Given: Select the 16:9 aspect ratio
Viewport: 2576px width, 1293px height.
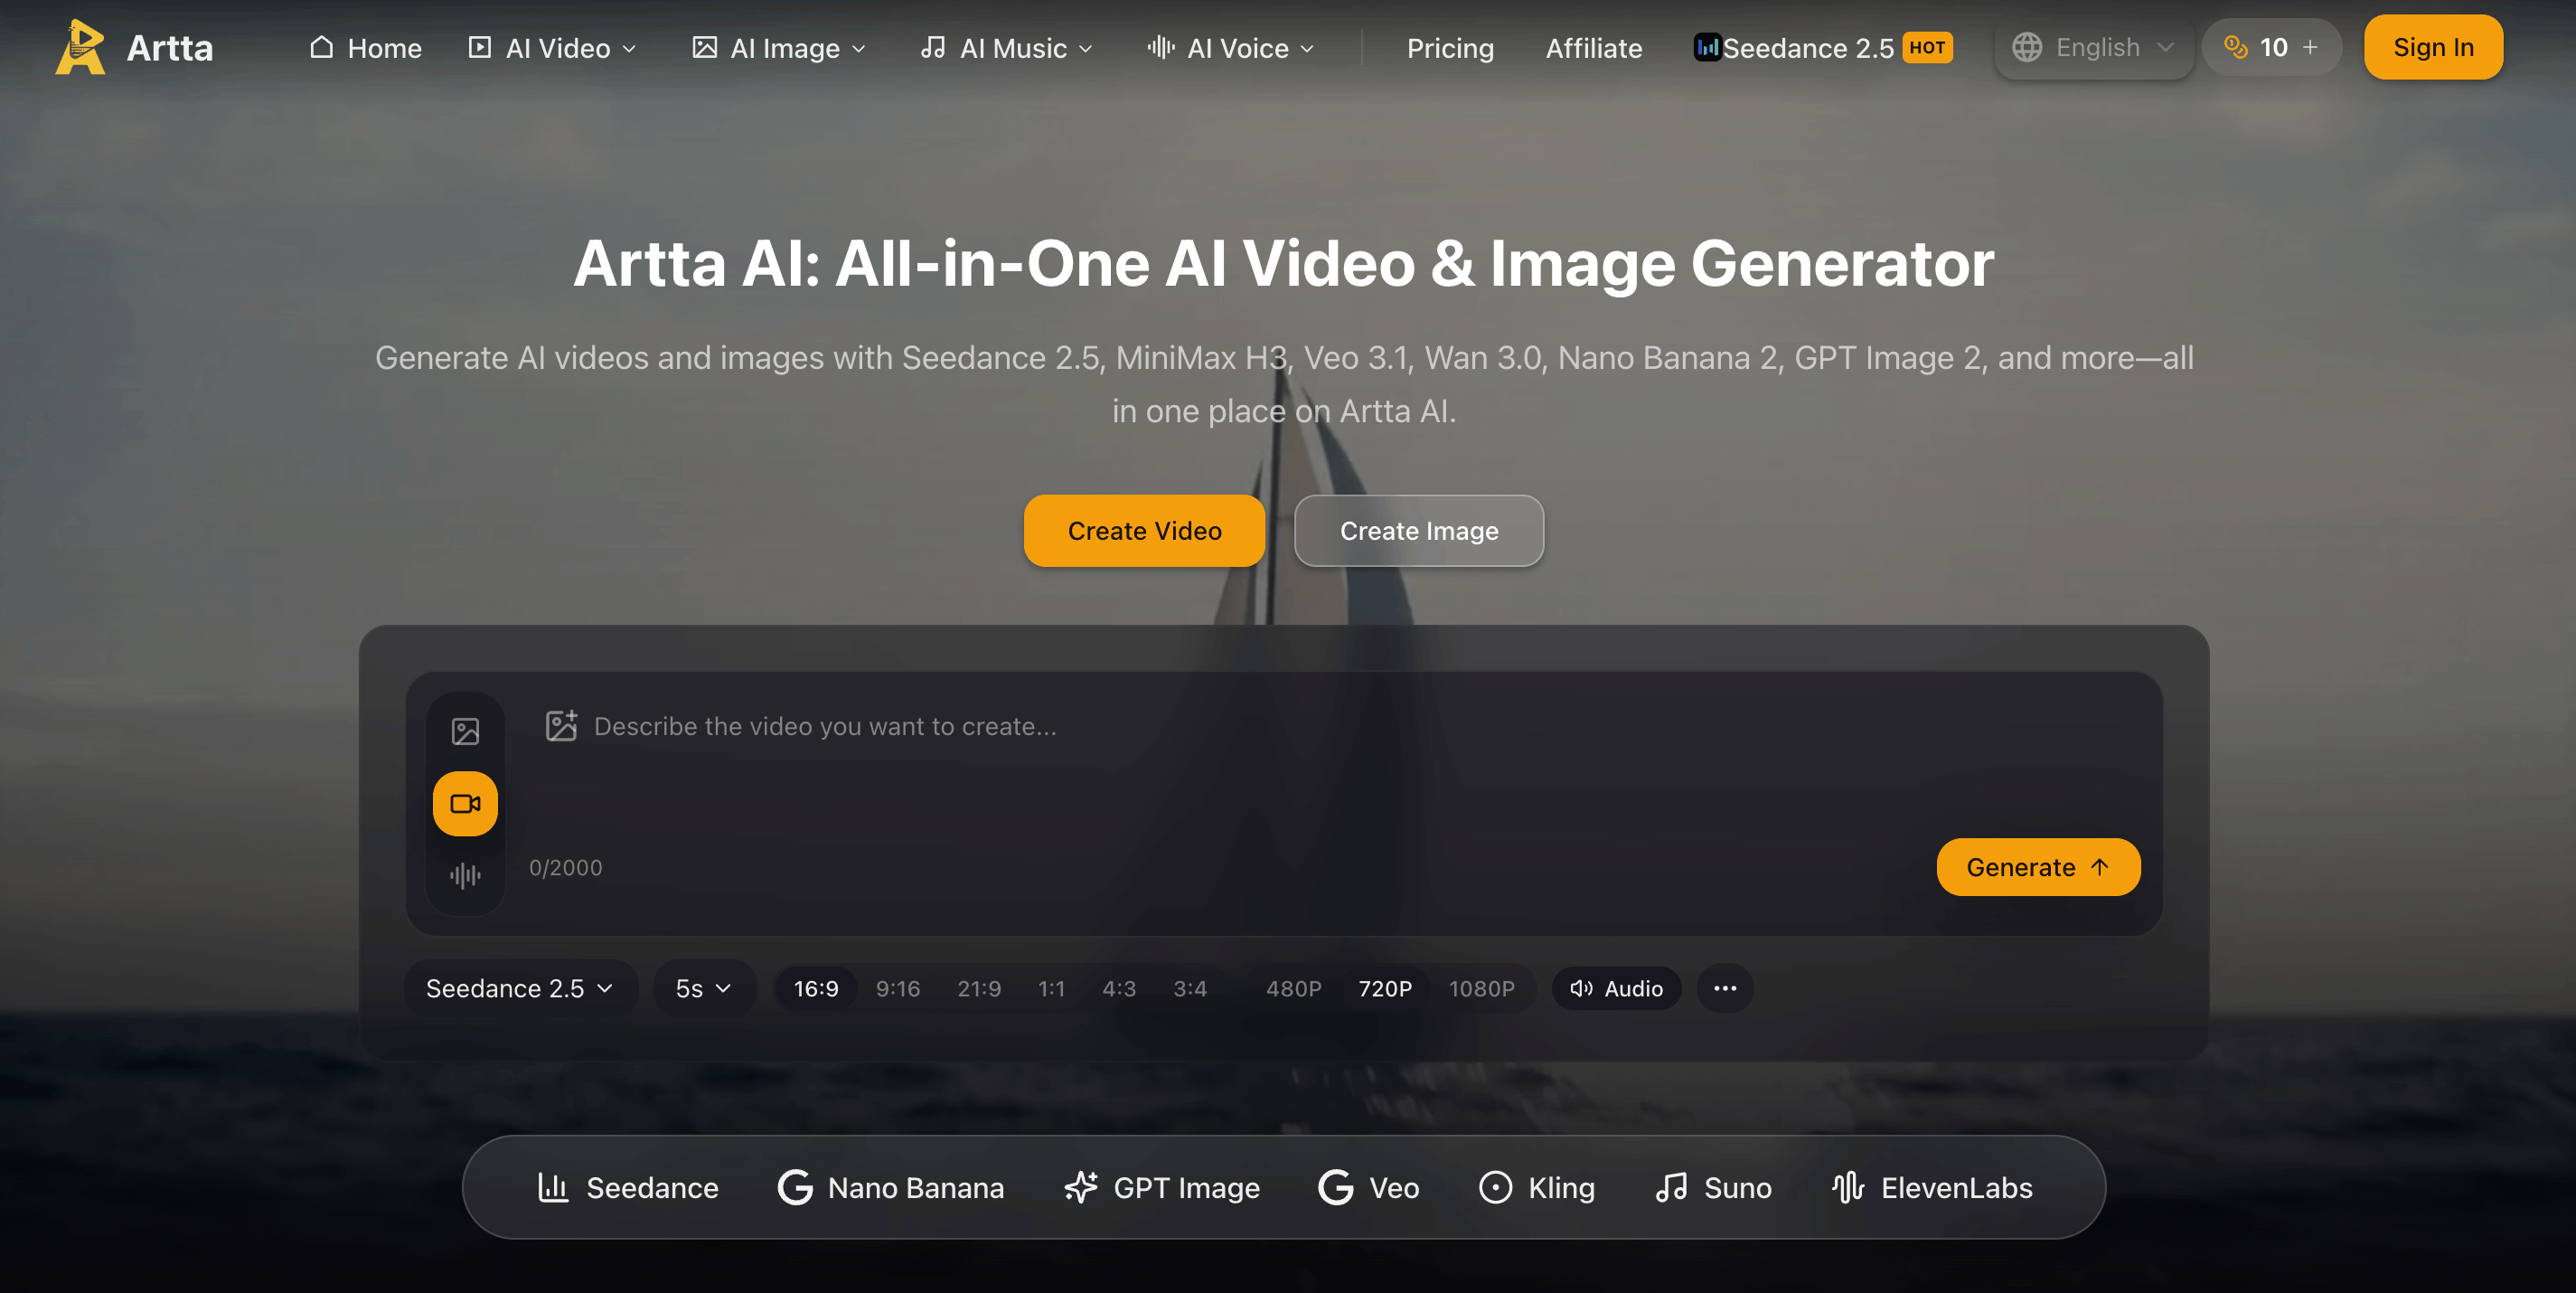Looking at the screenshot, I should (816, 988).
